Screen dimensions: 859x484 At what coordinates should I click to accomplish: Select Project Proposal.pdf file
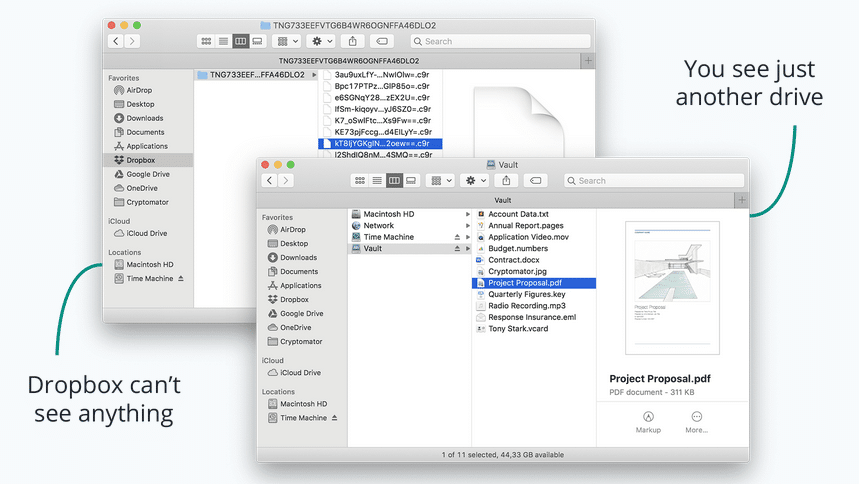(534, 283)
